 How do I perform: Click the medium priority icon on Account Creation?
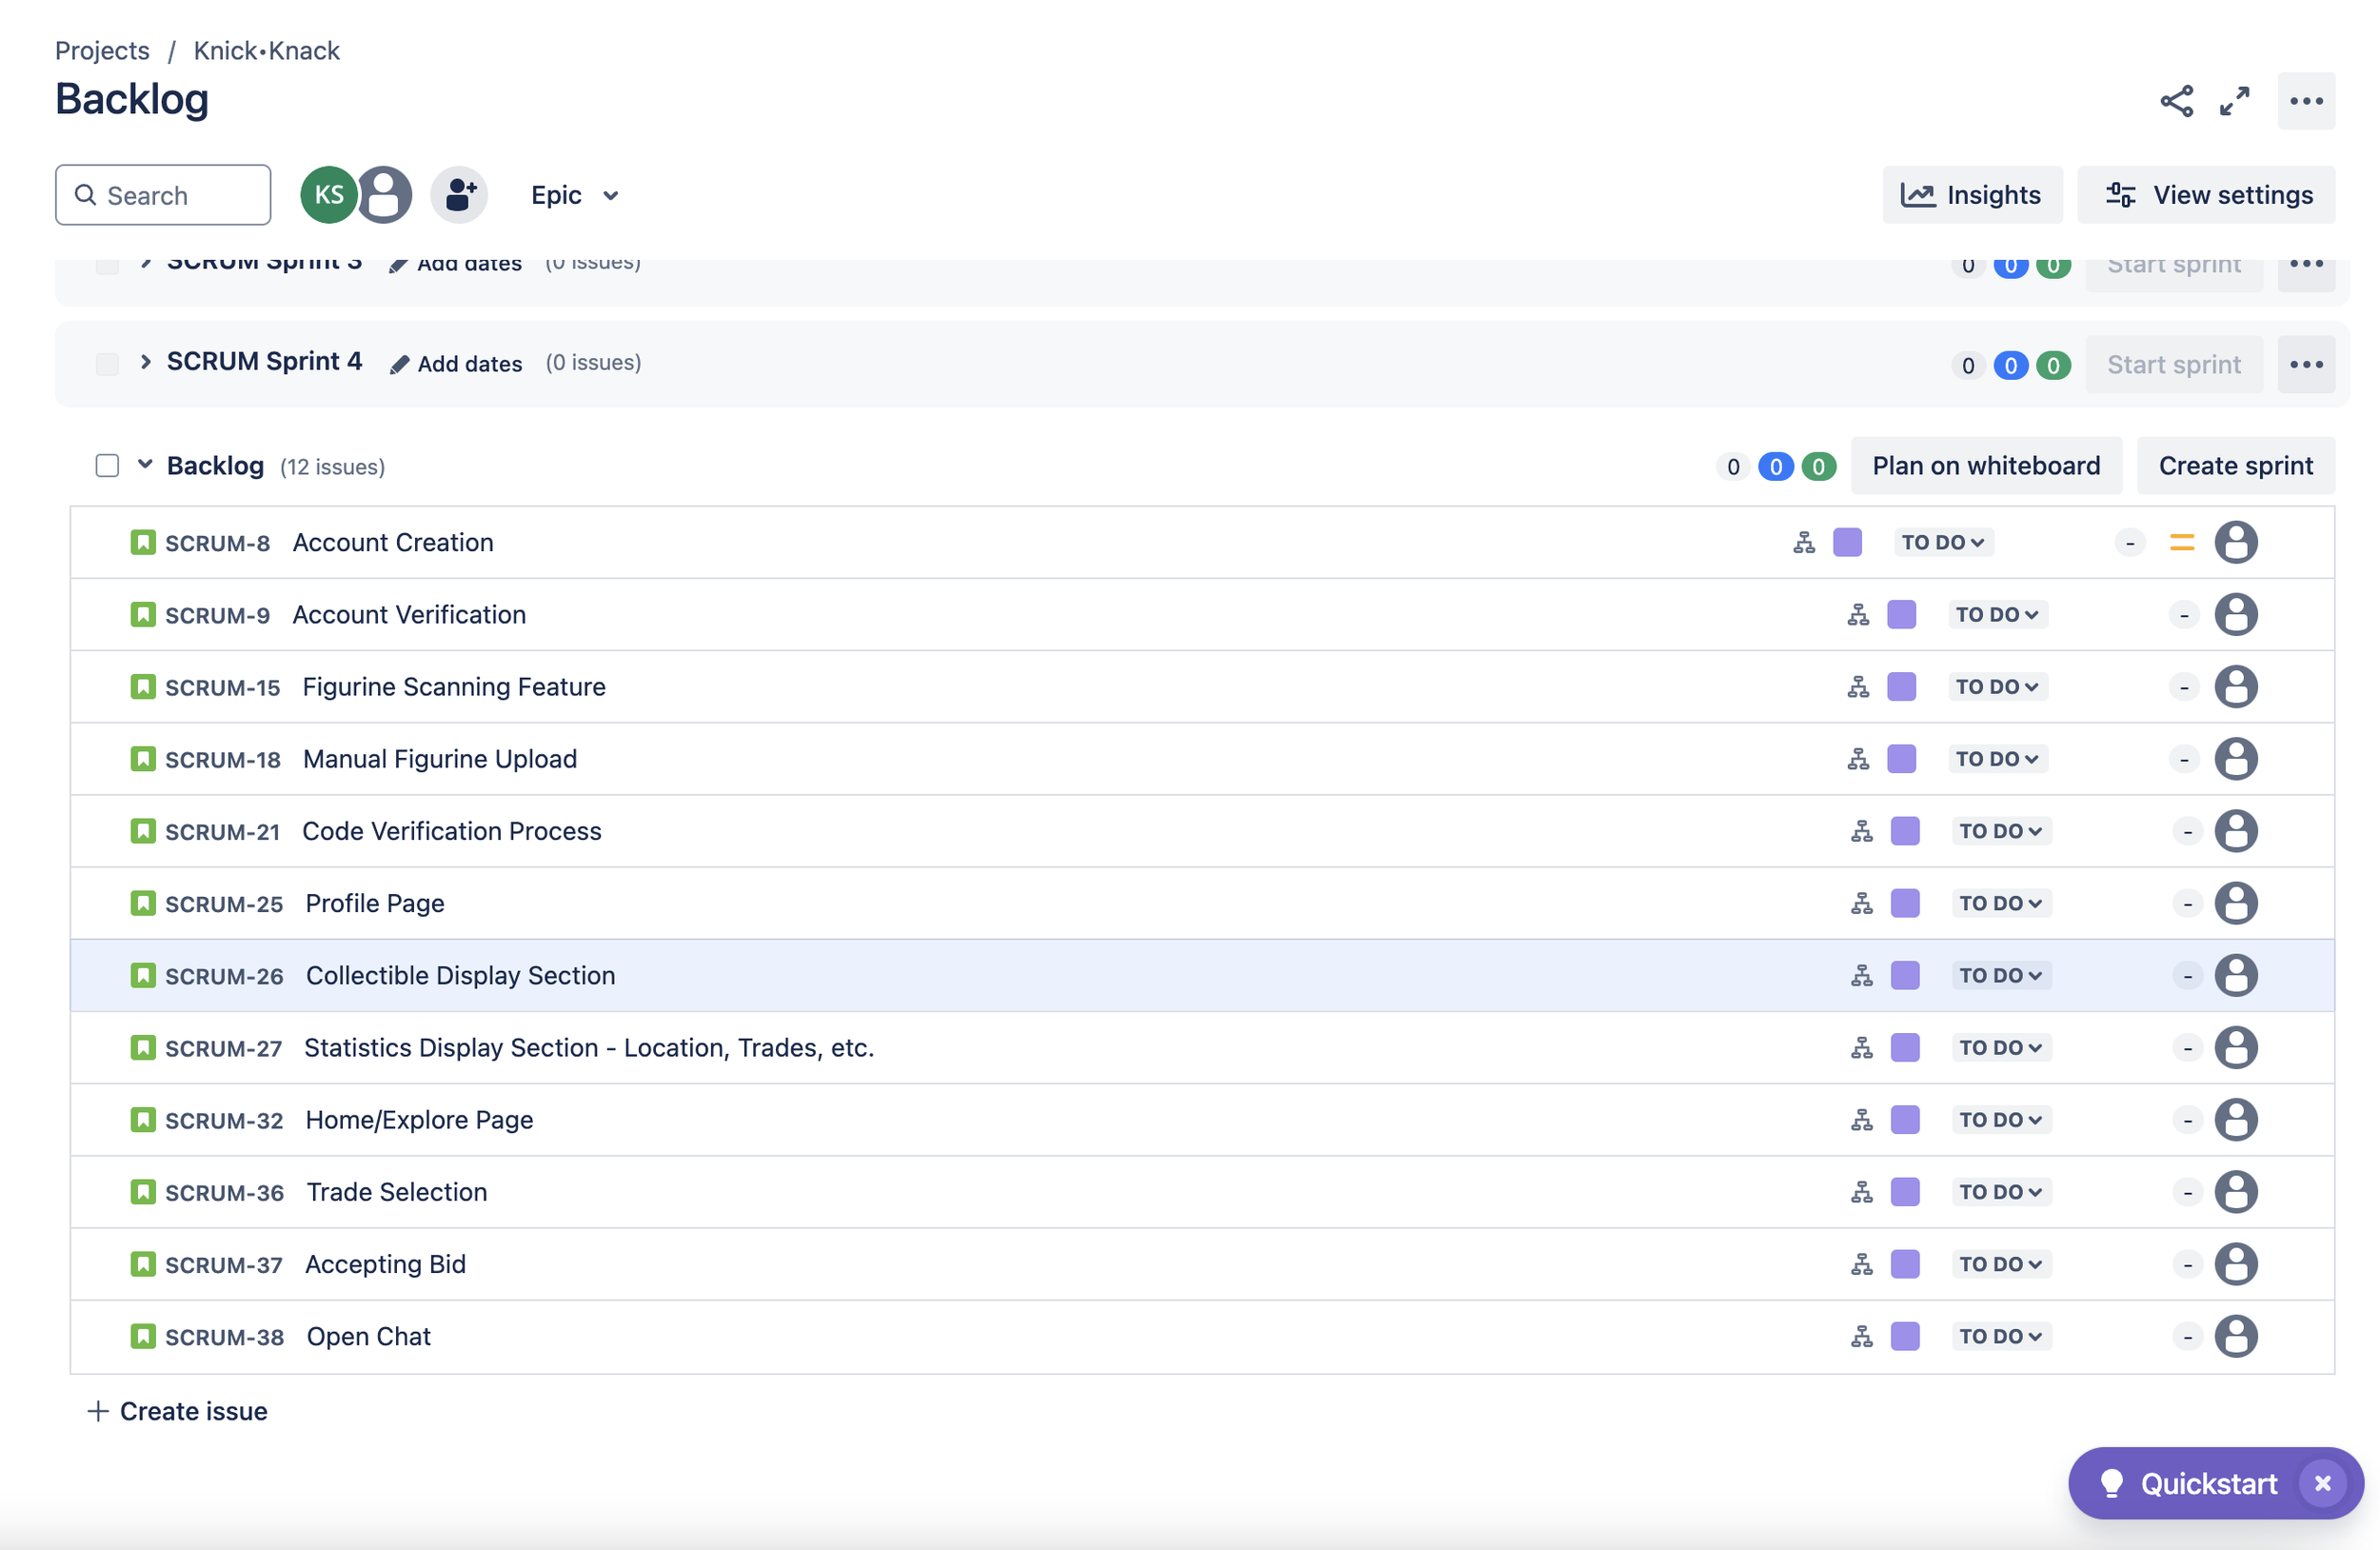click(2181, 543)
